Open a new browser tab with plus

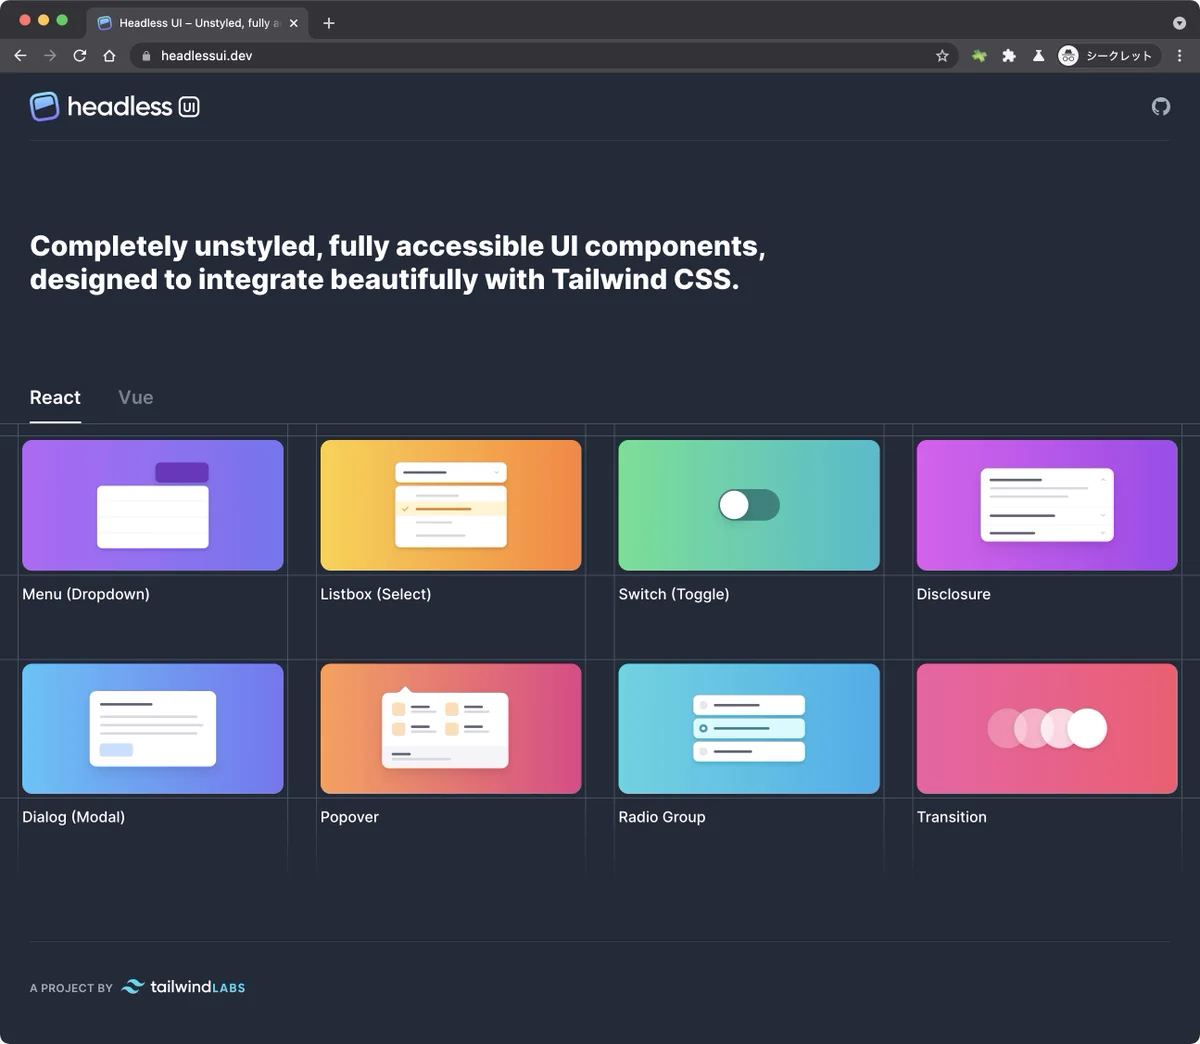329,23
